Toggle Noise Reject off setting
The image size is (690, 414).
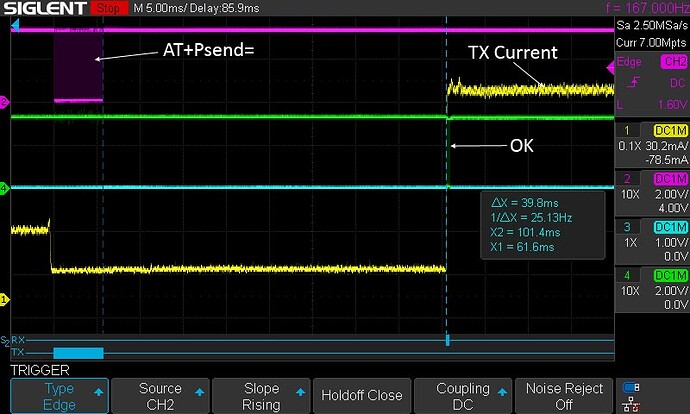pyautogui.click(x=563, y=396)
